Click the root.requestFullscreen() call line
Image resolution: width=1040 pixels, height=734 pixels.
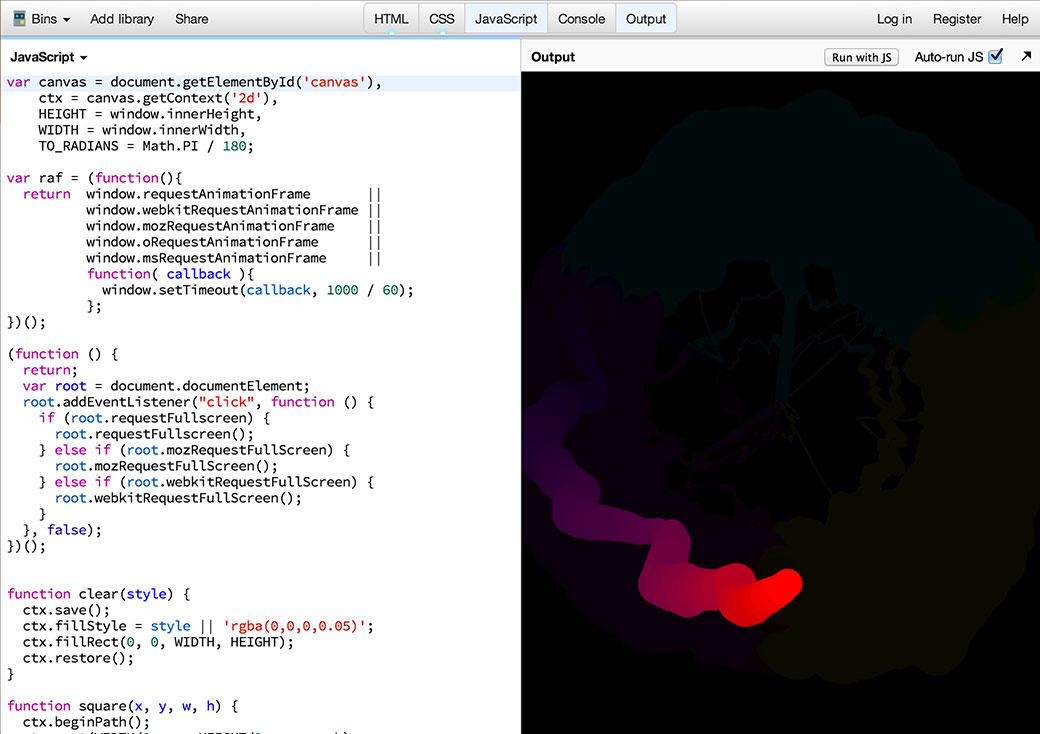click(x=154, y=434)
